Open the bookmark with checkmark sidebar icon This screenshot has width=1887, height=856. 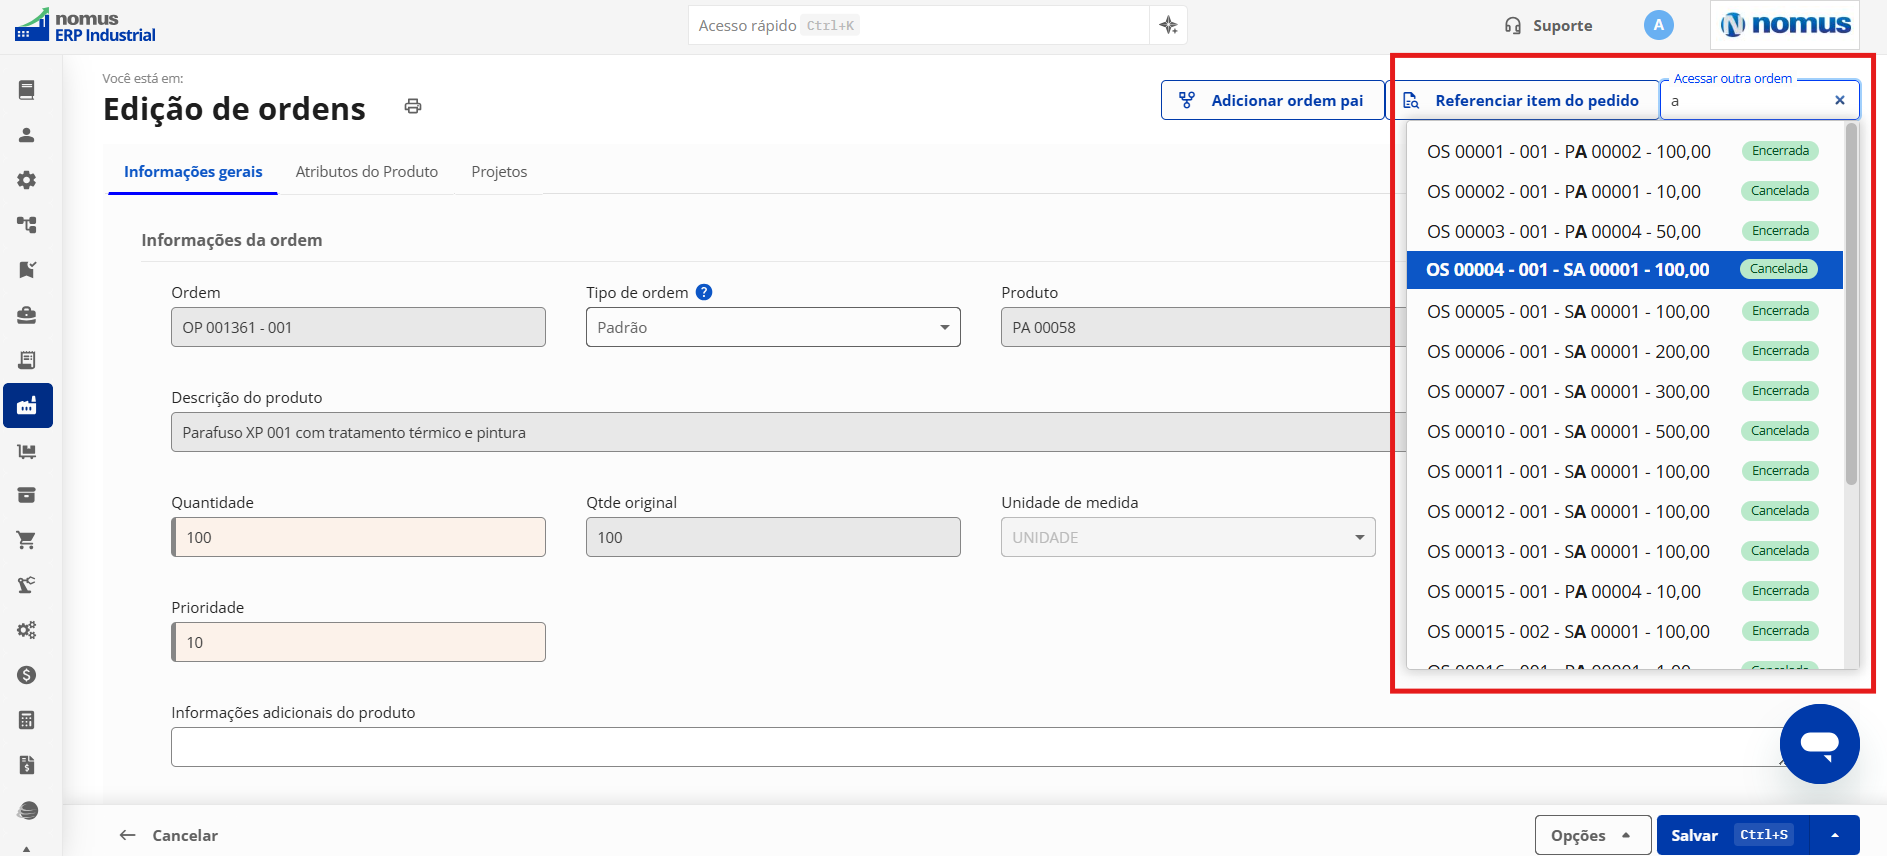(27, 270)
